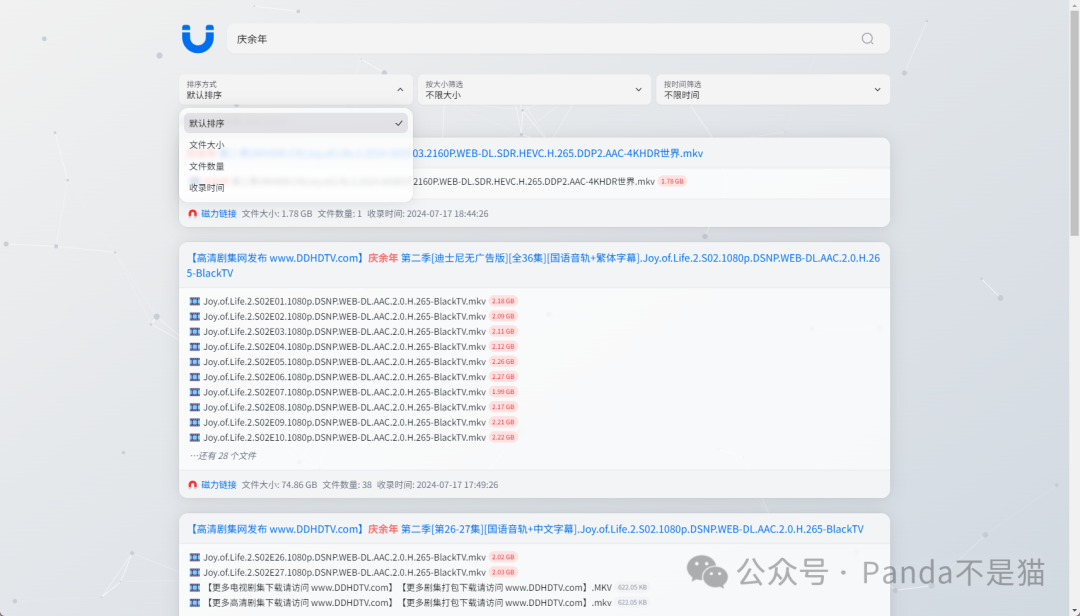Screen dimensions: 1080x616
Task: Click the video icon beside S02E09 file
Action: coord(195,422)
